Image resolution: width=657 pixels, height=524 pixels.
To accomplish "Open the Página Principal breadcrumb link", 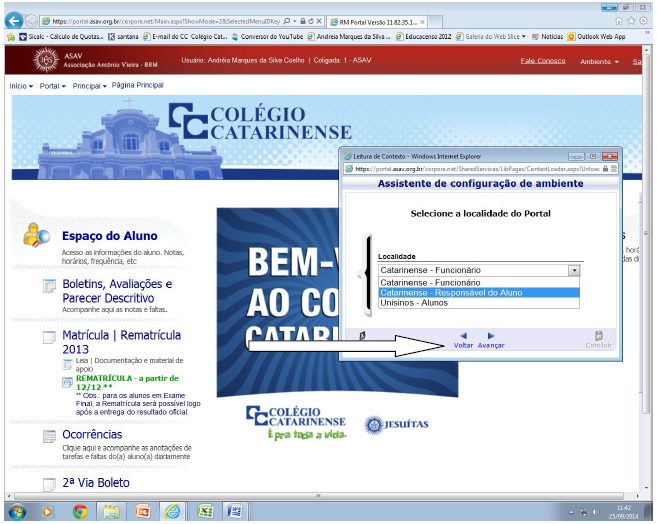I will click(x=137, y=85).
